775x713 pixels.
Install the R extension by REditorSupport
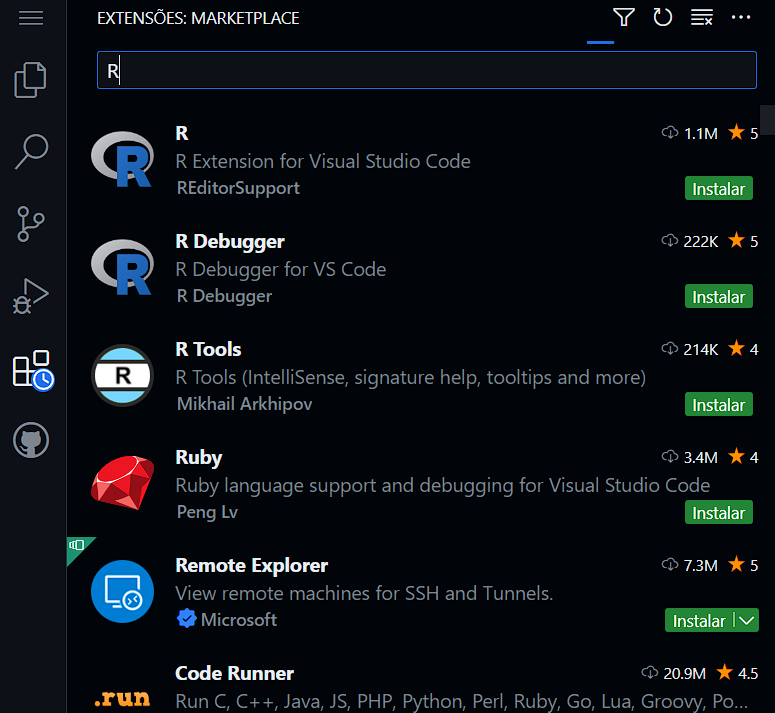pos(718,189)
